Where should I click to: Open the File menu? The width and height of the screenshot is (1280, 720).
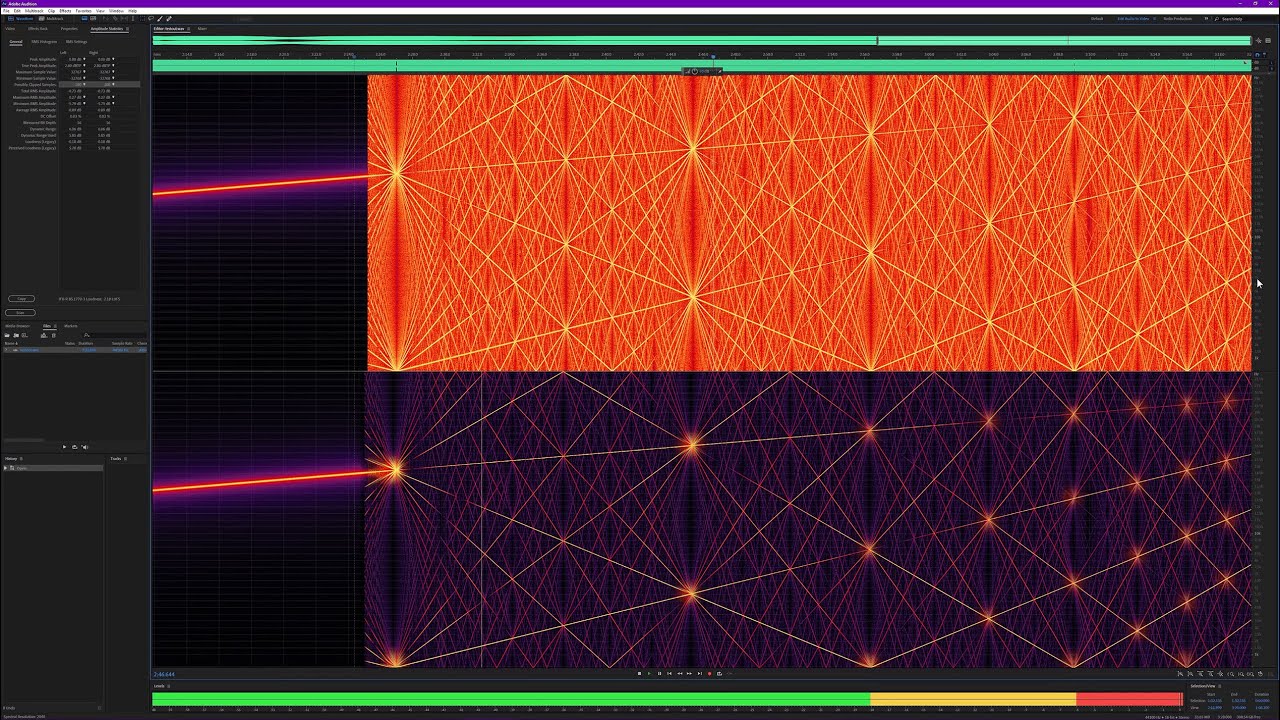tap(6, 11)
